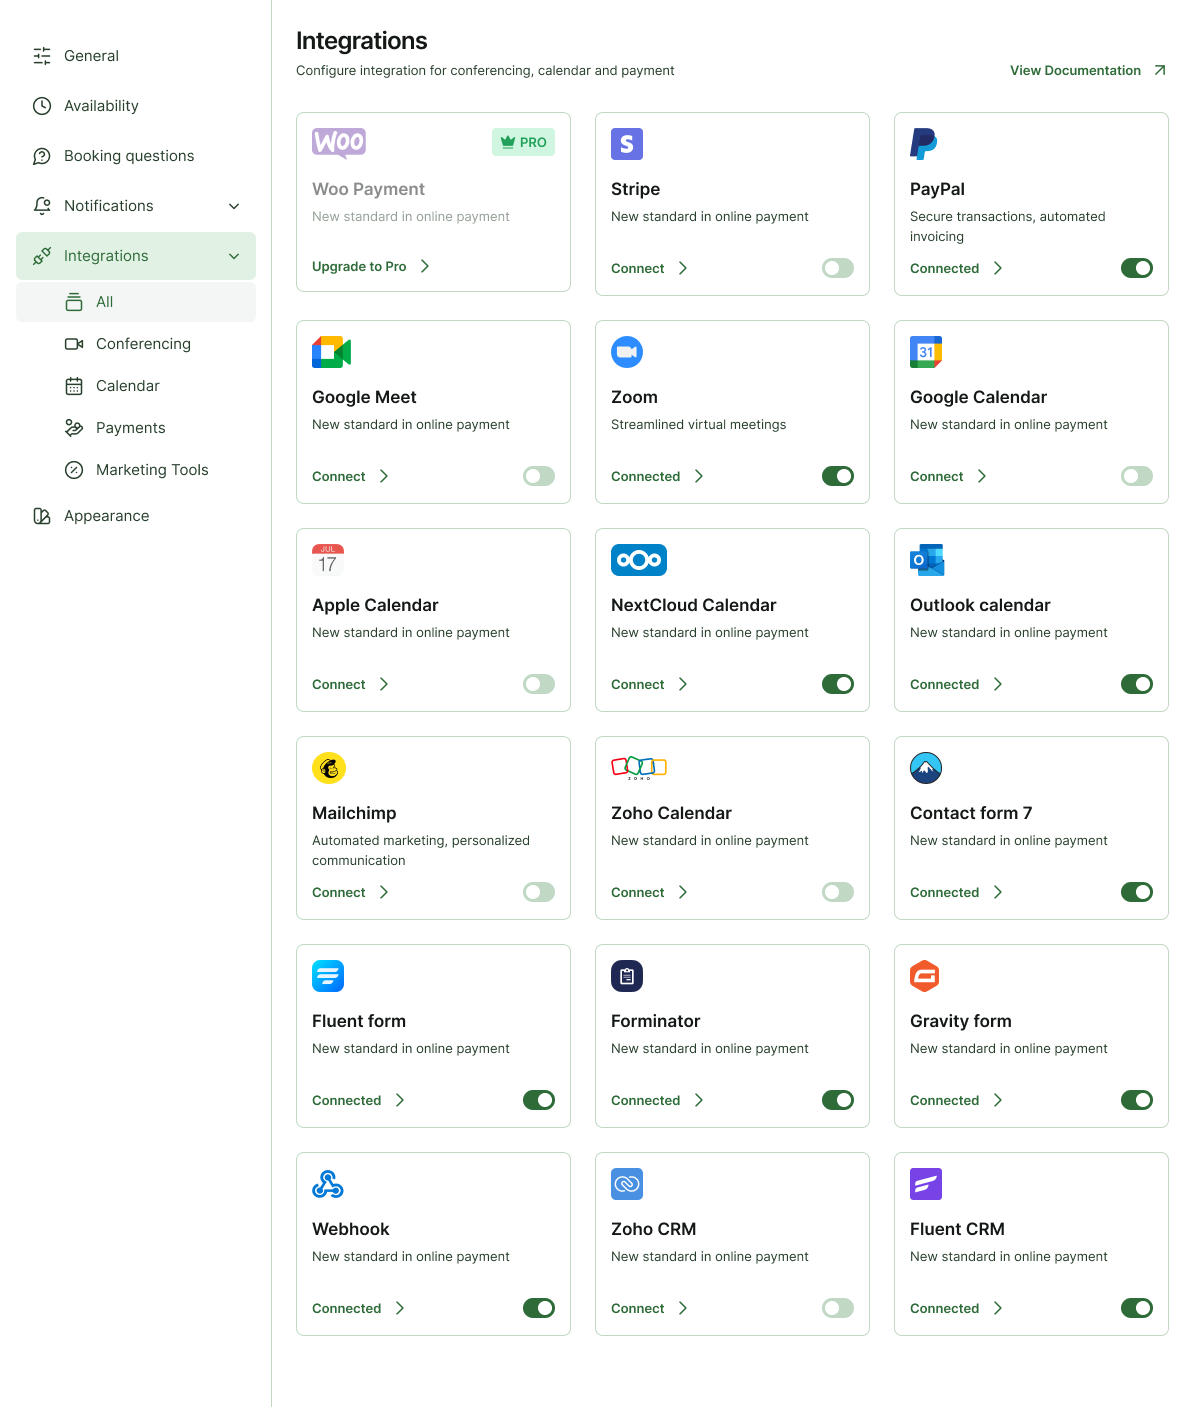Click chevron beside Upgrade to Pro
Viewport: 1194px width, 1407px height.
425,266
